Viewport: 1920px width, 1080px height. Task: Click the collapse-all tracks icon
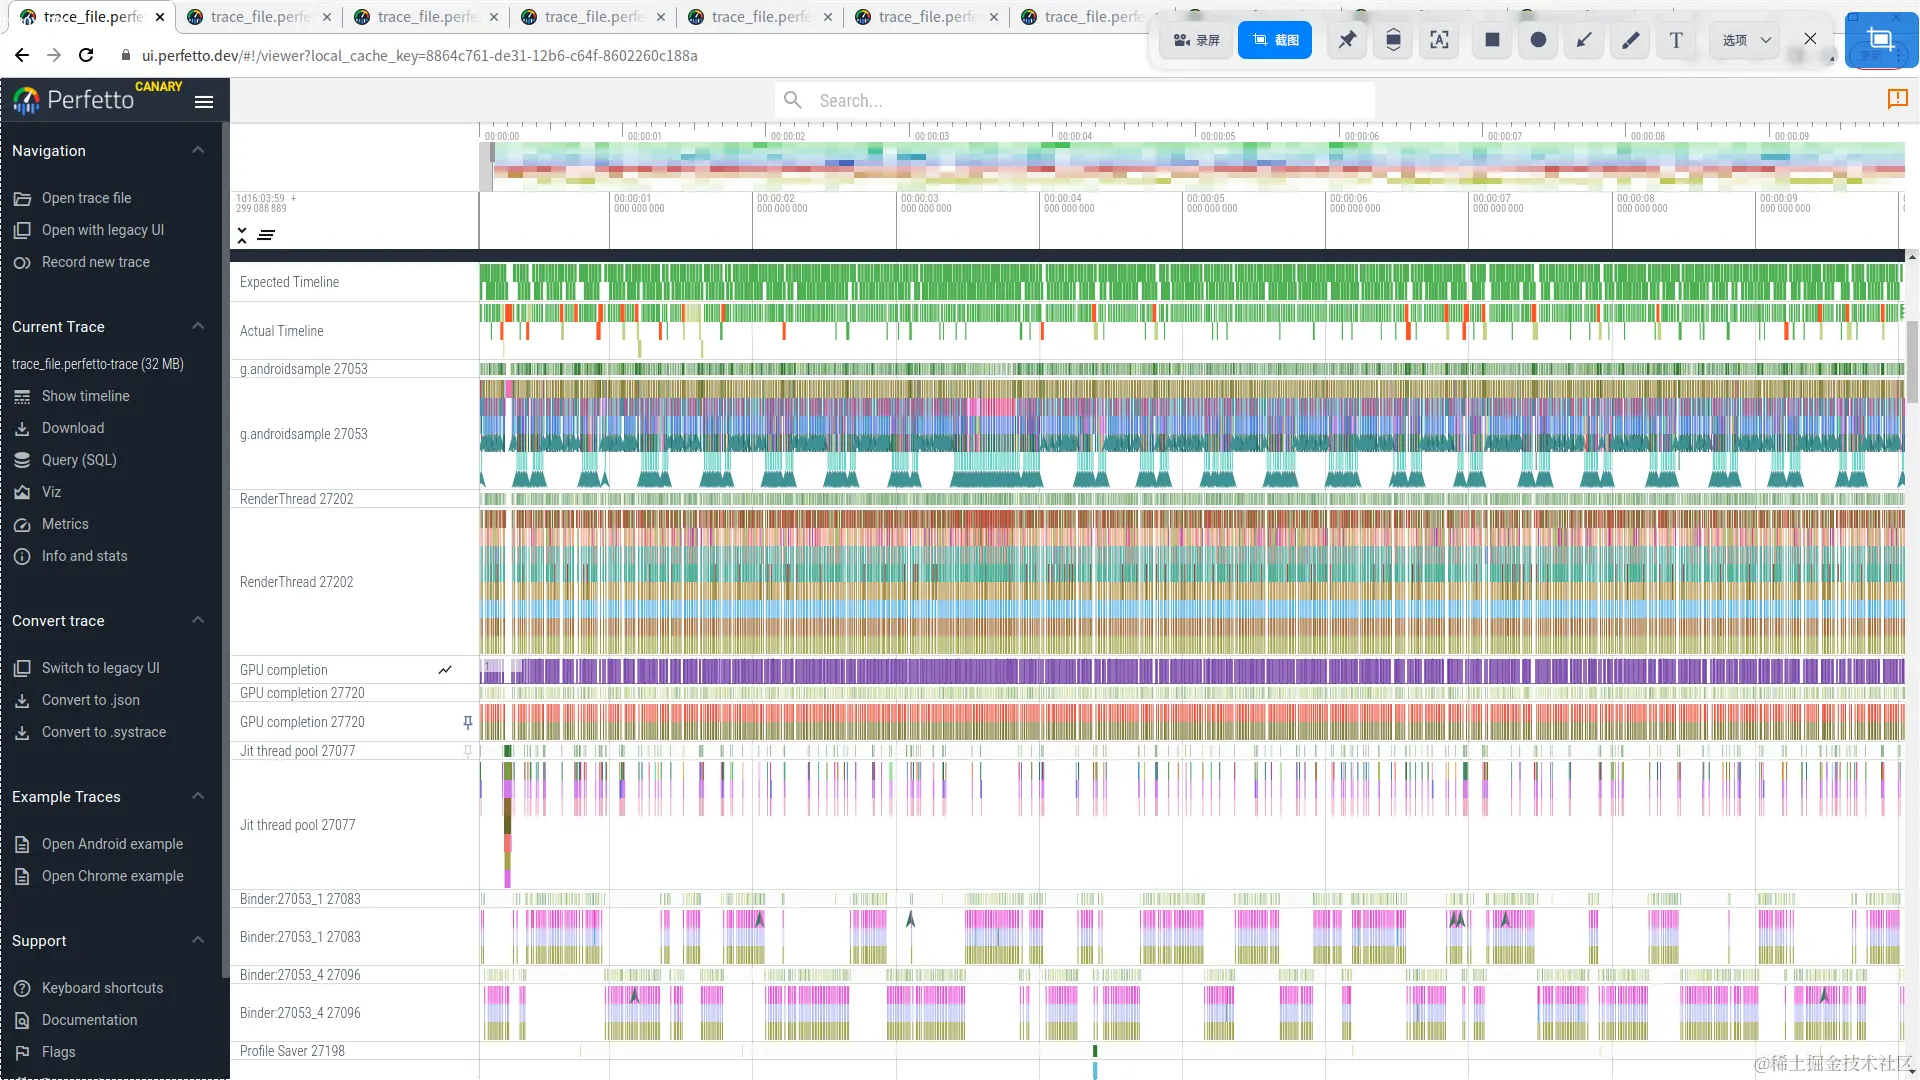click(242, 235)
